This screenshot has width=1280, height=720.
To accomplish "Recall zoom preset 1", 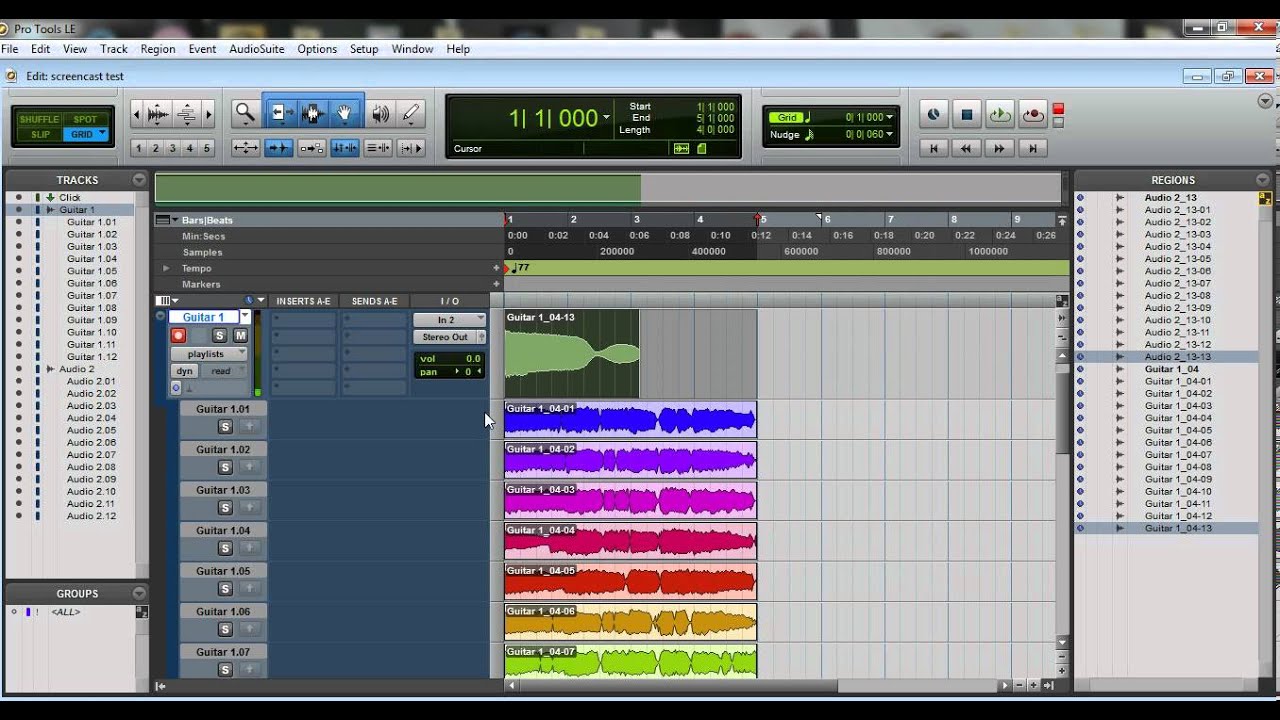I will coord(139,148).
